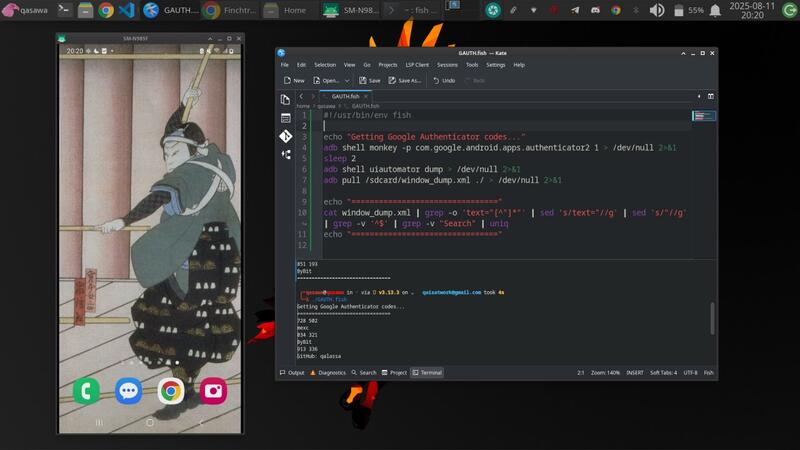Open the phone's Camera app
The height and width of the screenshot is (450, 800).
(x=213, y=391)
